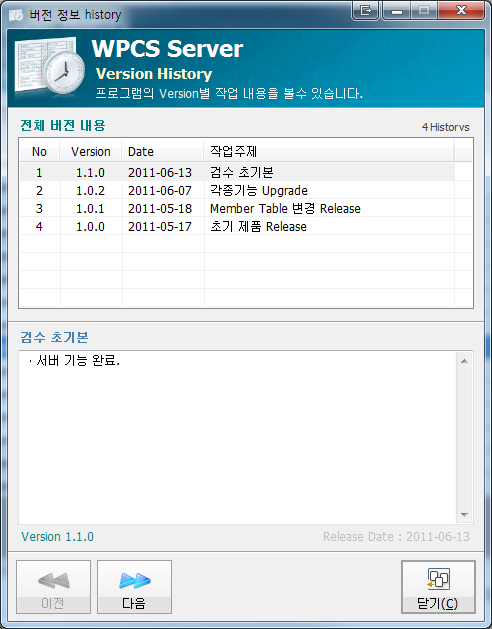
Task: Click the grey double-arrow Previous (이전) icon
Action: (x=54, y=580)
